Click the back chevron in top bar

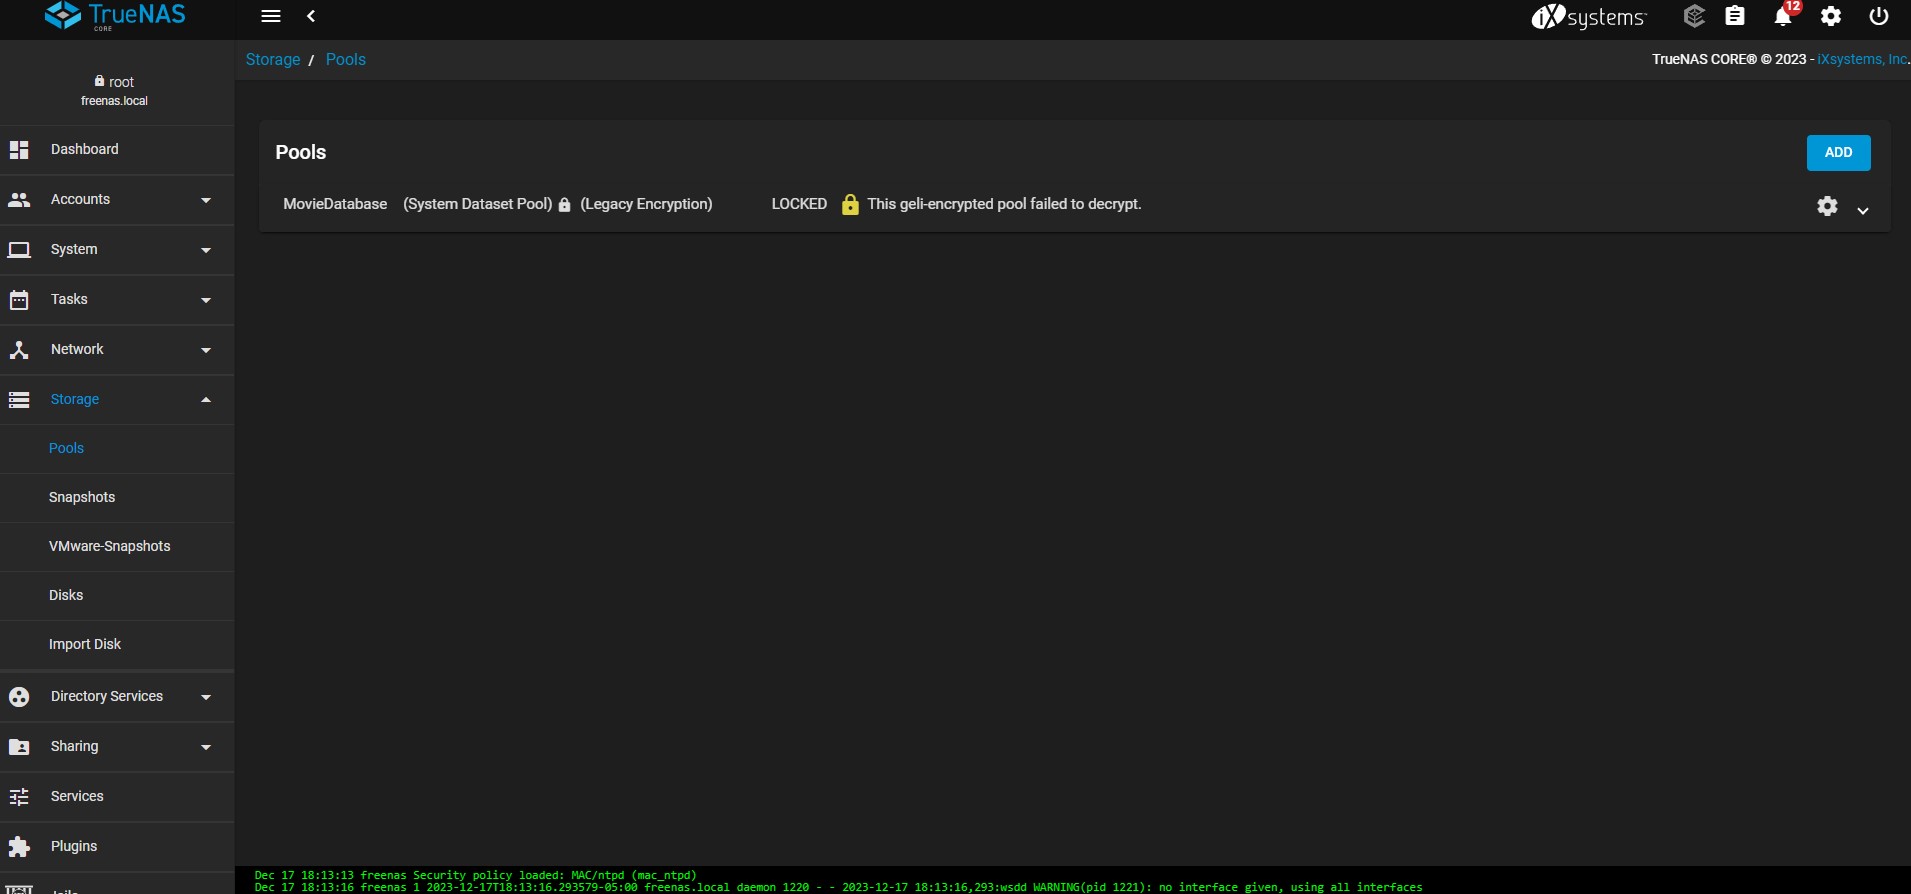[x=311, y=16]
